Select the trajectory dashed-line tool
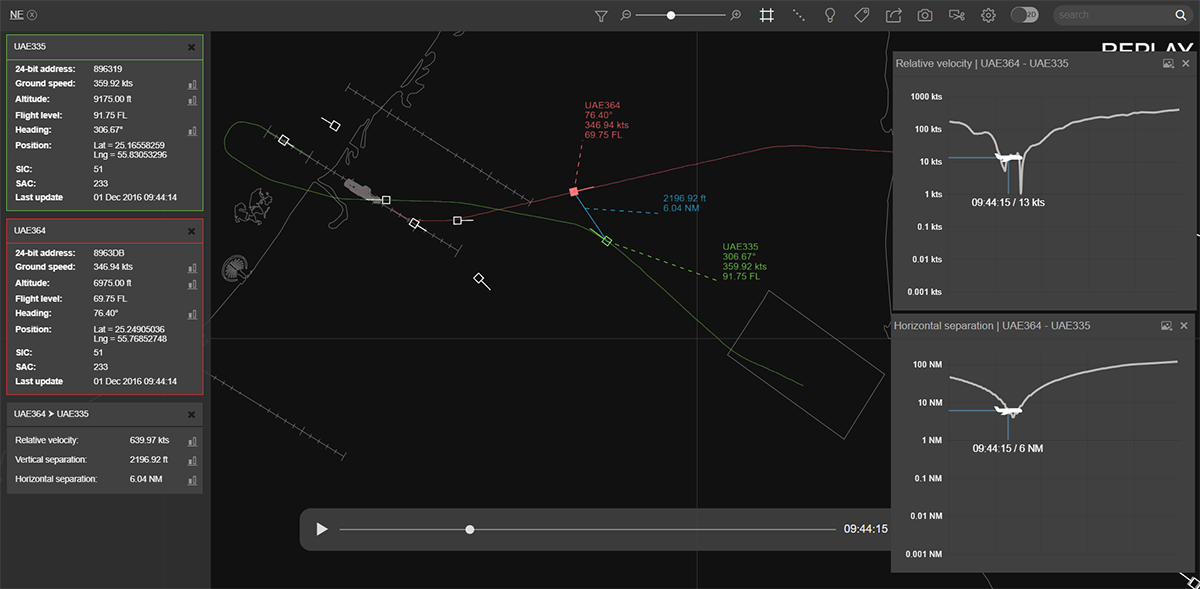The height and width of the screenshot is (589, 1200). click(x=797, y=15)
